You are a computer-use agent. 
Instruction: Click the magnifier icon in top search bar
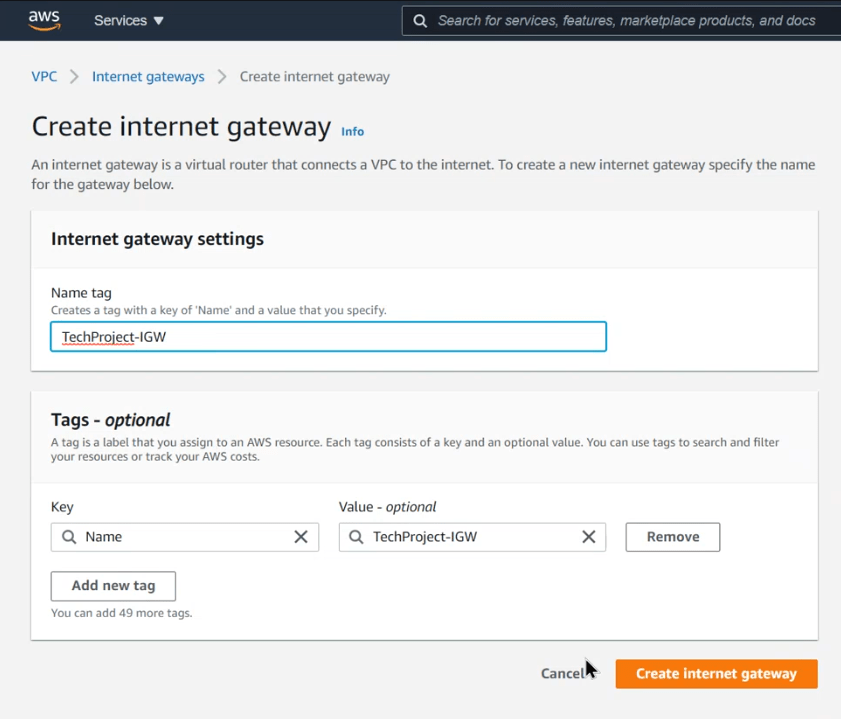point(420,21)
